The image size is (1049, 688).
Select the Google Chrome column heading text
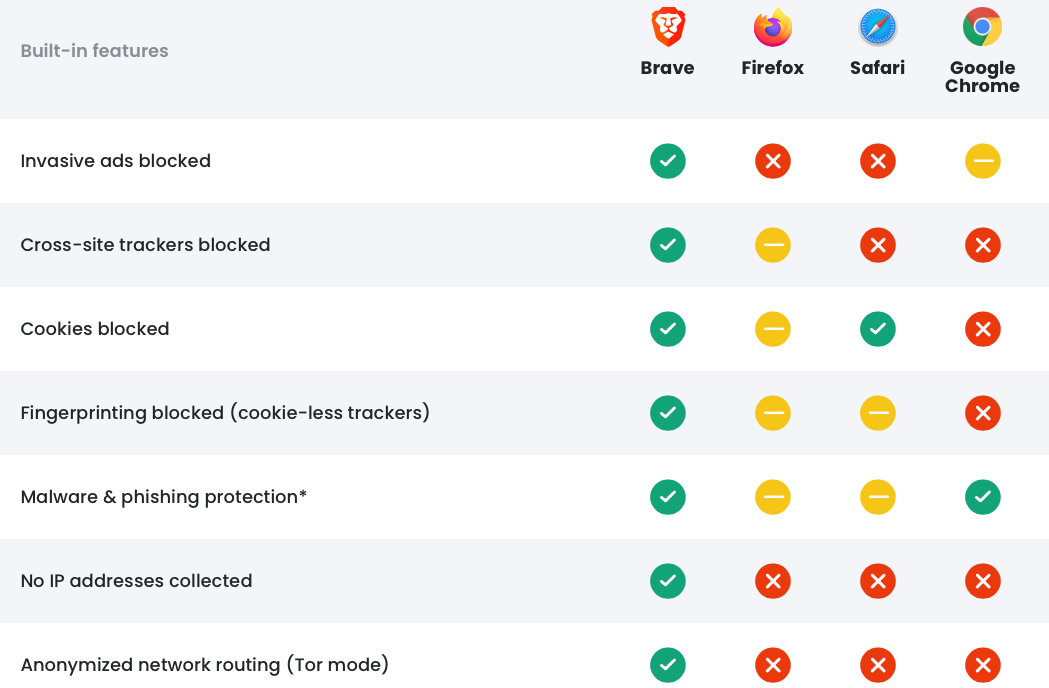(x=982, y=76)
